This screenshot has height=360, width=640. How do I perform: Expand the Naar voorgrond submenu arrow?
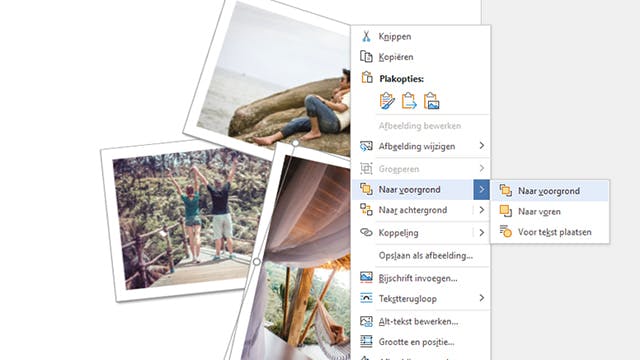pos(482,189)
